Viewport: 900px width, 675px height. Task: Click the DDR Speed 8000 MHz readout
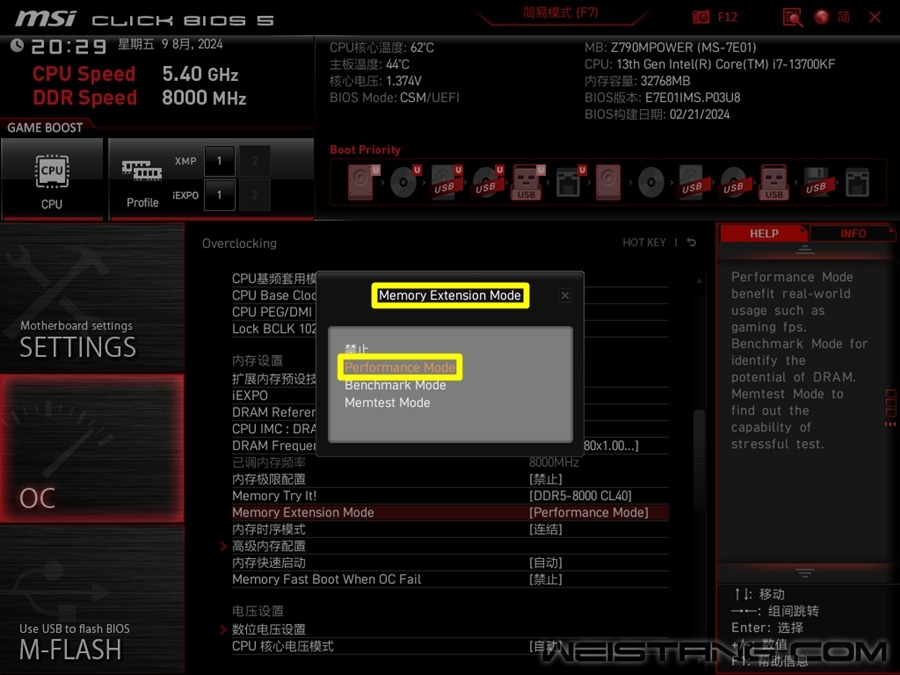(x=139, y=98)
